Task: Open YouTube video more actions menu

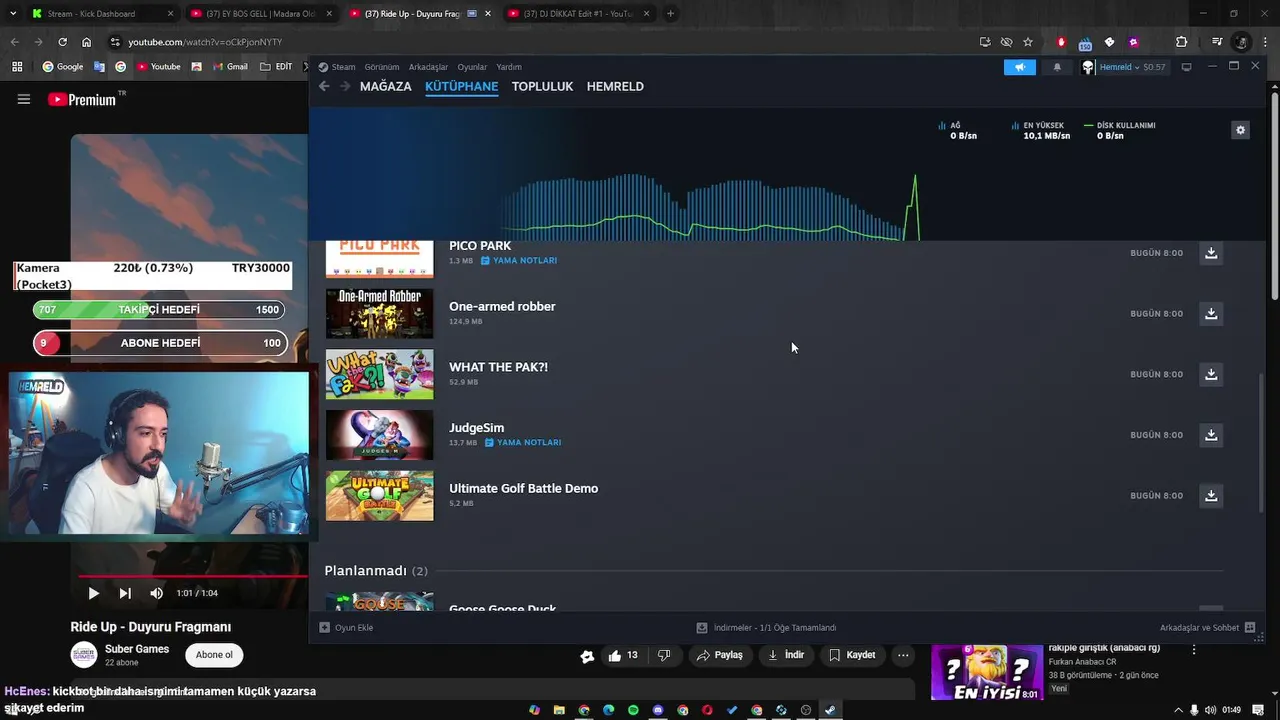Action: click(x=903, y=655)
